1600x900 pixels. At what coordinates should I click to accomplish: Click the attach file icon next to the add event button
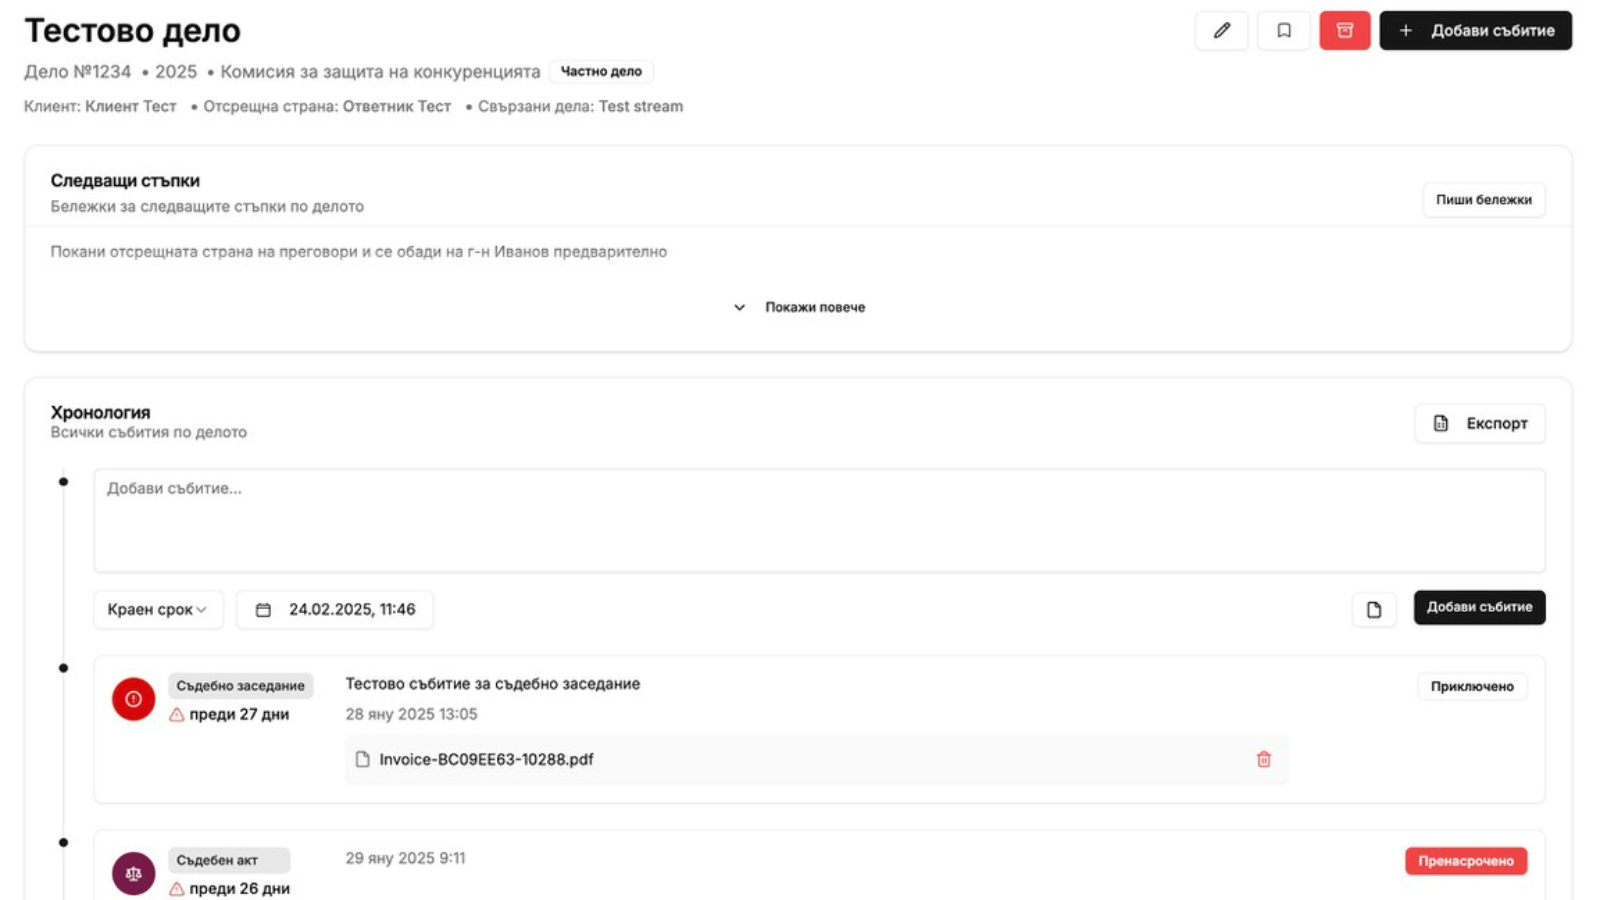[x=1374, y=609]
